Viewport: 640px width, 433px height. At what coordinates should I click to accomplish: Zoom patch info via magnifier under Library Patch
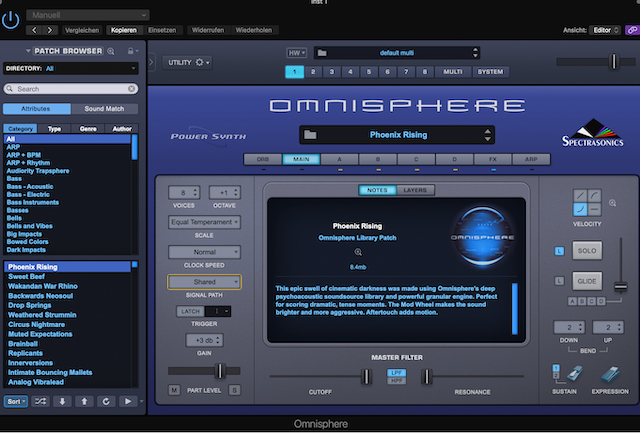358,252
